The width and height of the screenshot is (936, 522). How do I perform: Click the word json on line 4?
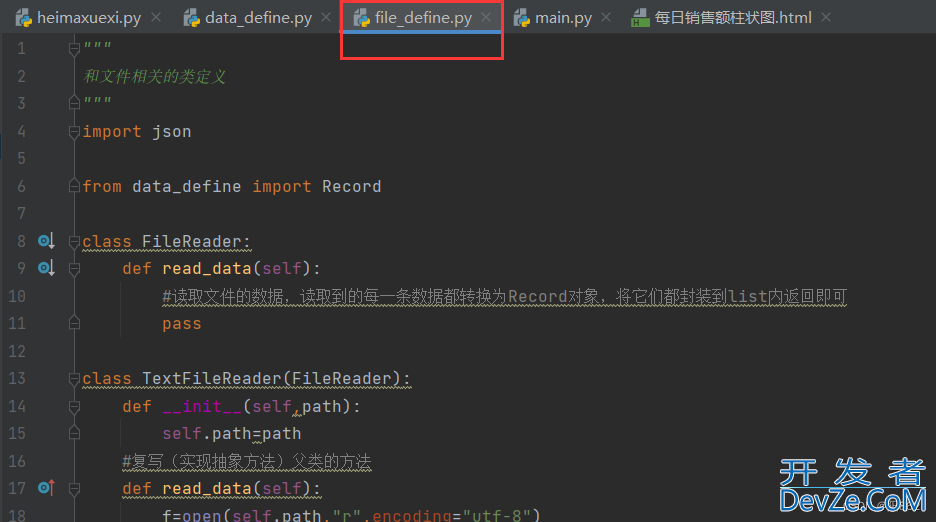171,131
